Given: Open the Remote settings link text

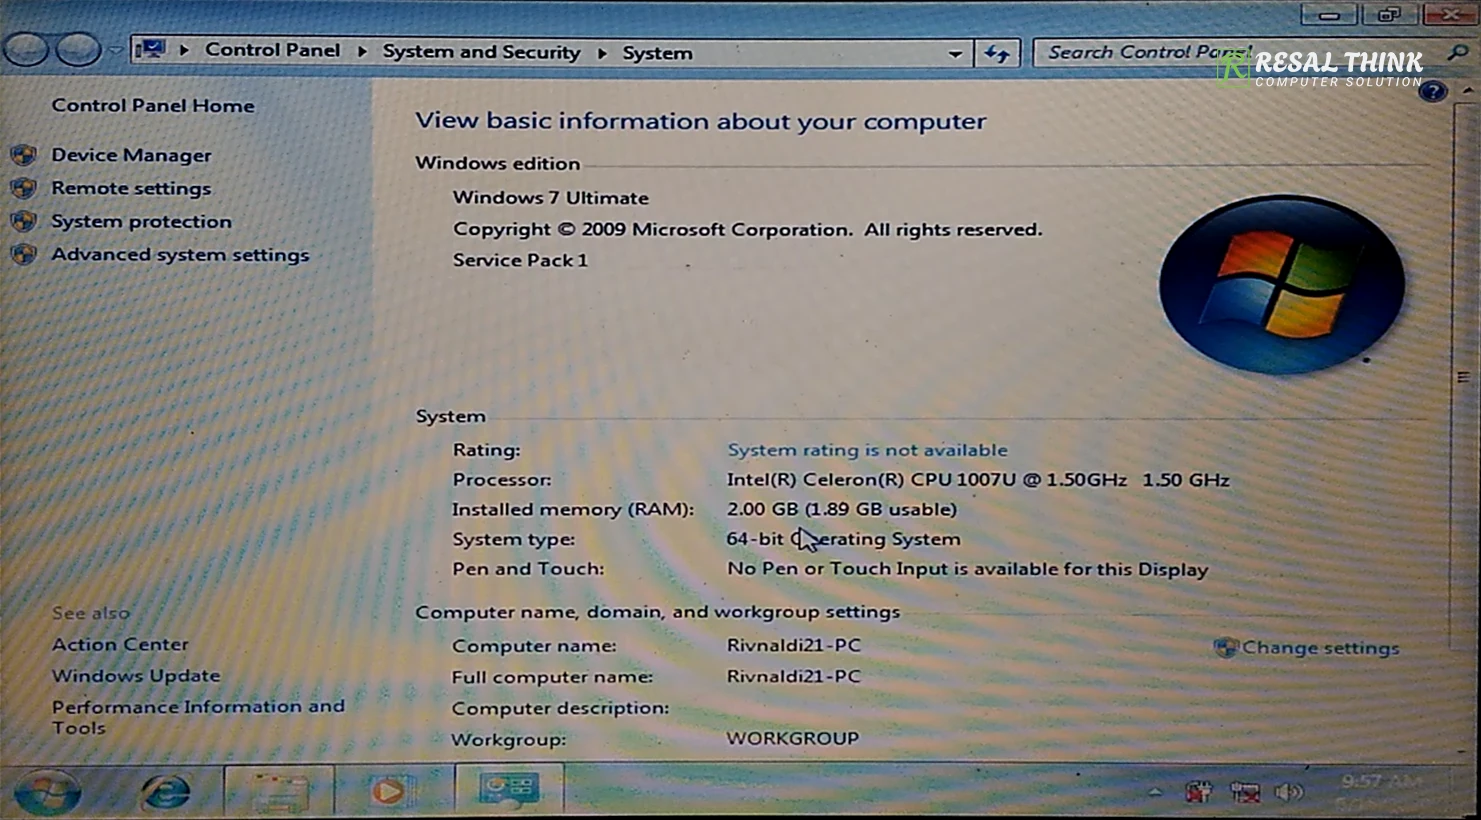Looking at the screenshot, I should pos(131,188).
